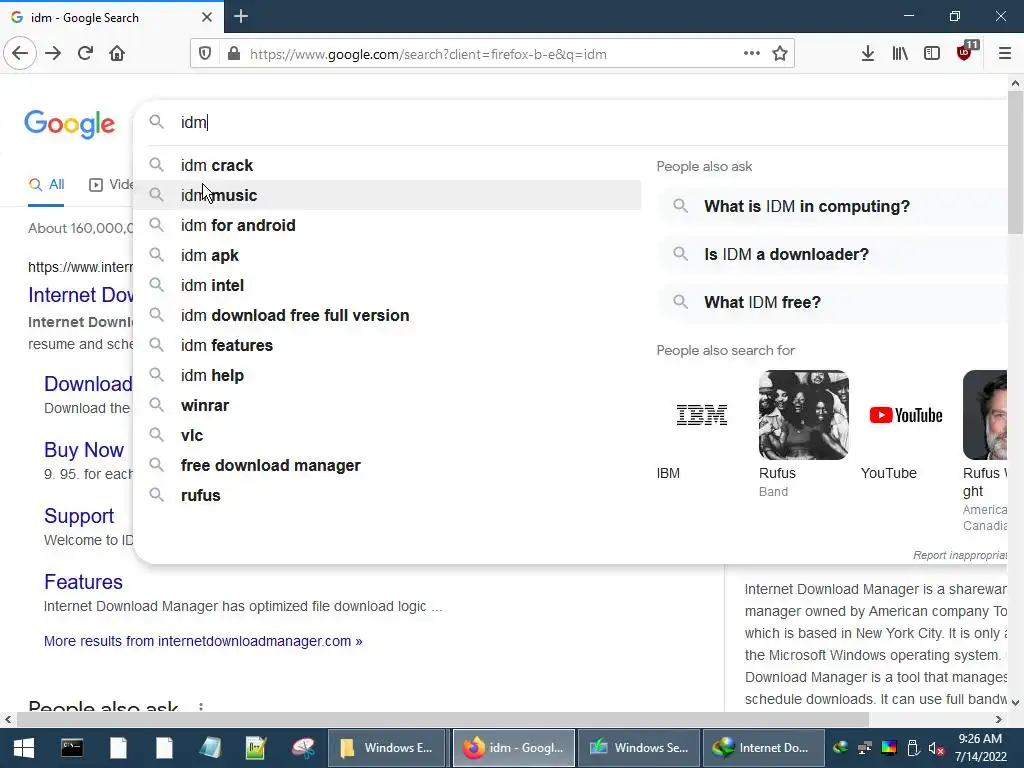Select suggestion idm crack
Screen dimensions: 1024x768
pos(387,165)
